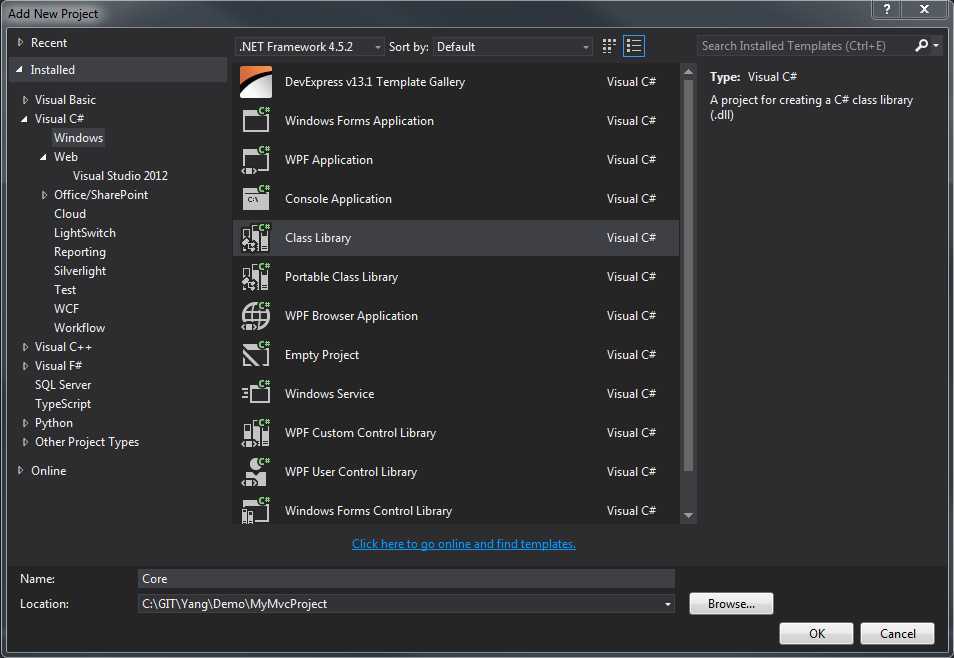Expand the Python node
The height and width of the screenshot is (658, 954).
click(x=25, y=423)
